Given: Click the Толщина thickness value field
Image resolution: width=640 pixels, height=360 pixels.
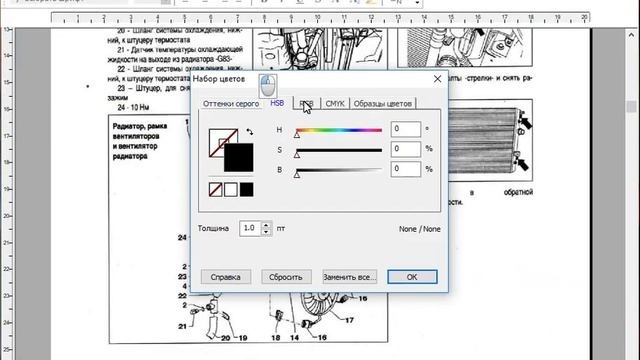Looking at the screenshot, I should (x=250, y=228).
